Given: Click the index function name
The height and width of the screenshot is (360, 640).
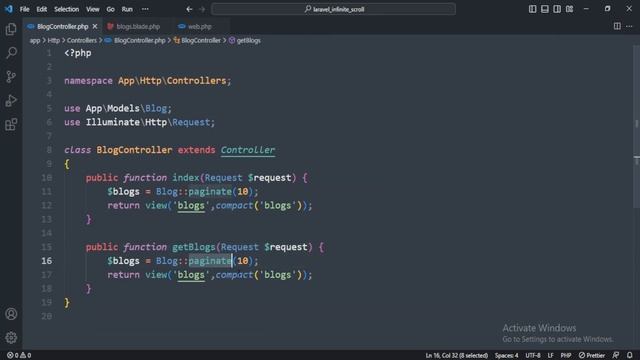Looking at the screenshot, I should [185, 178].
